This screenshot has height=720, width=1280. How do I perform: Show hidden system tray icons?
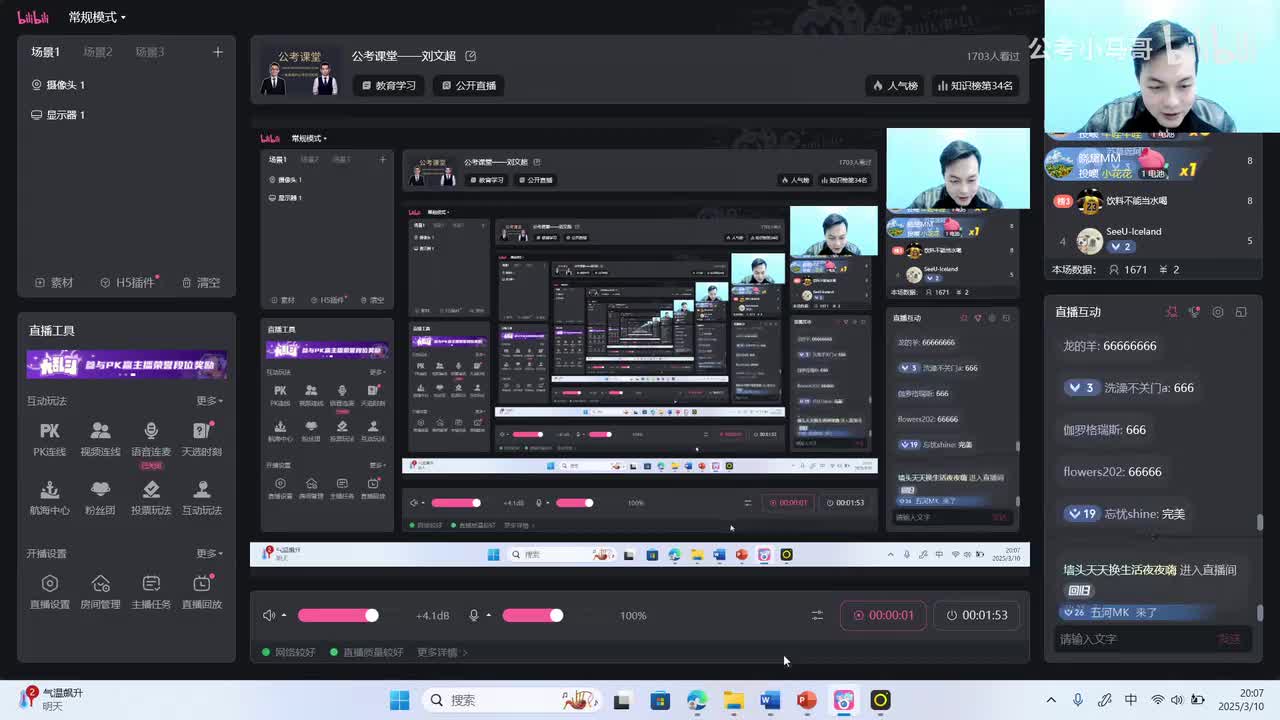(x=1051, y=700)
